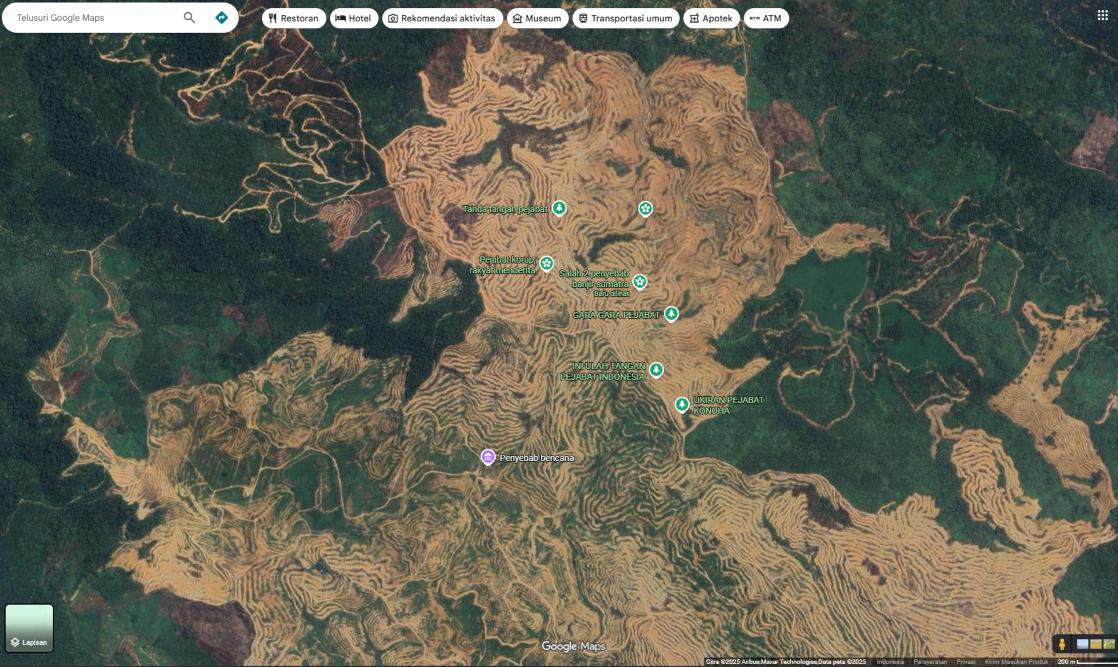Screen dimensions: 1118x667
Task: Select the purple 'Penyebab bencana' pin
Action: coord(488,457)
